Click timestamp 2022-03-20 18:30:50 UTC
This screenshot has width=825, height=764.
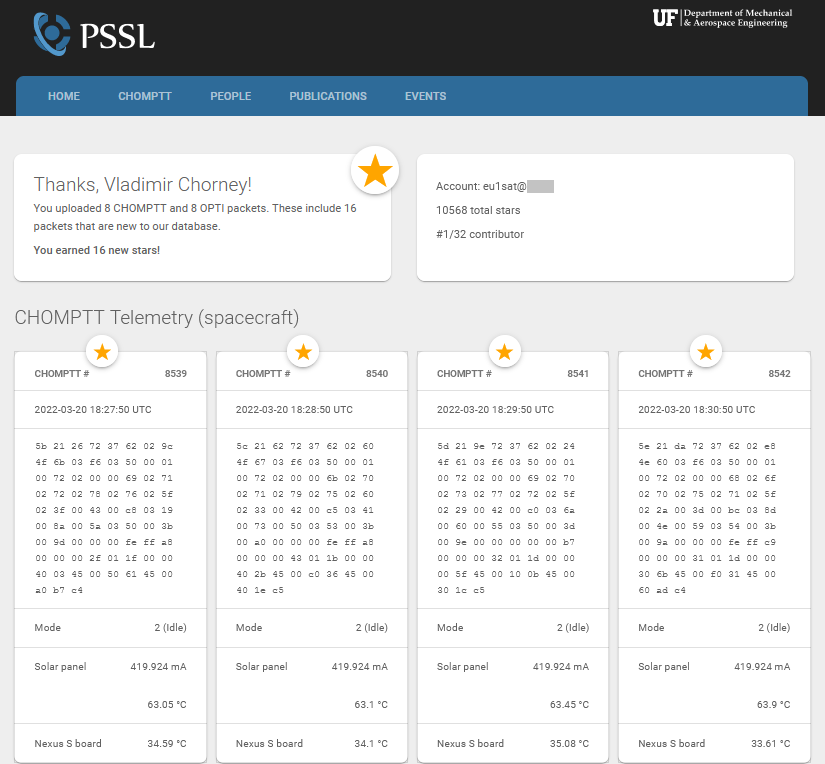click(x=697, y=409)
